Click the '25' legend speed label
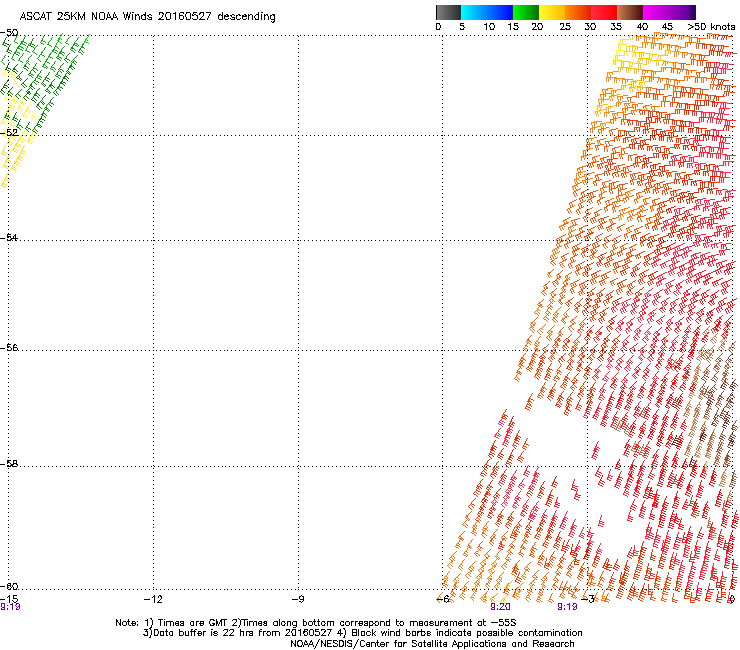This screenshot has height=650, width=740. tap(565, 27)
